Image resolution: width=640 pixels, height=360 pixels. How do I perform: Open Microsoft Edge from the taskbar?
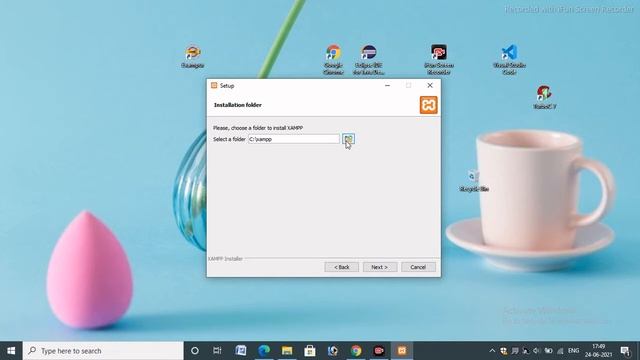point(264,351)
